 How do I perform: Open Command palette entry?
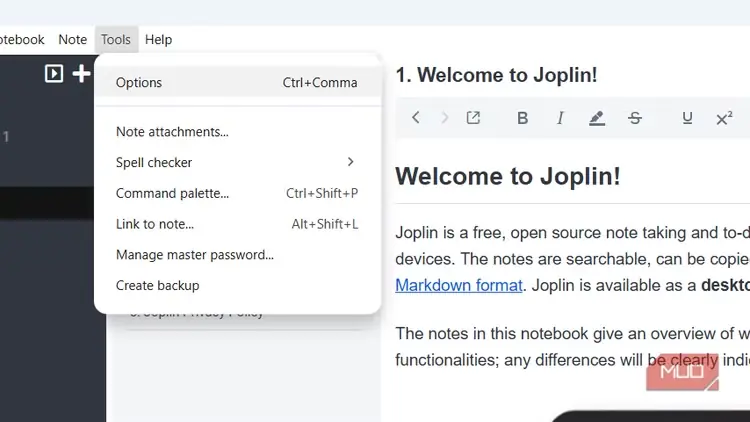237,193
